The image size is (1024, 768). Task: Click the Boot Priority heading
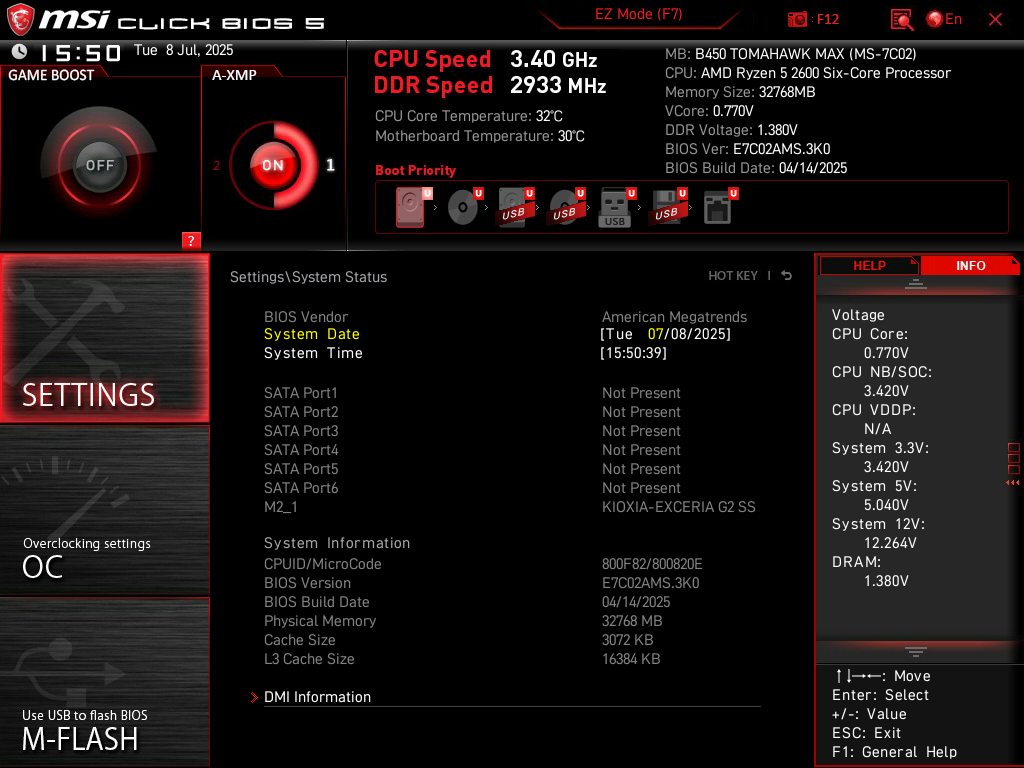(415, 170)
